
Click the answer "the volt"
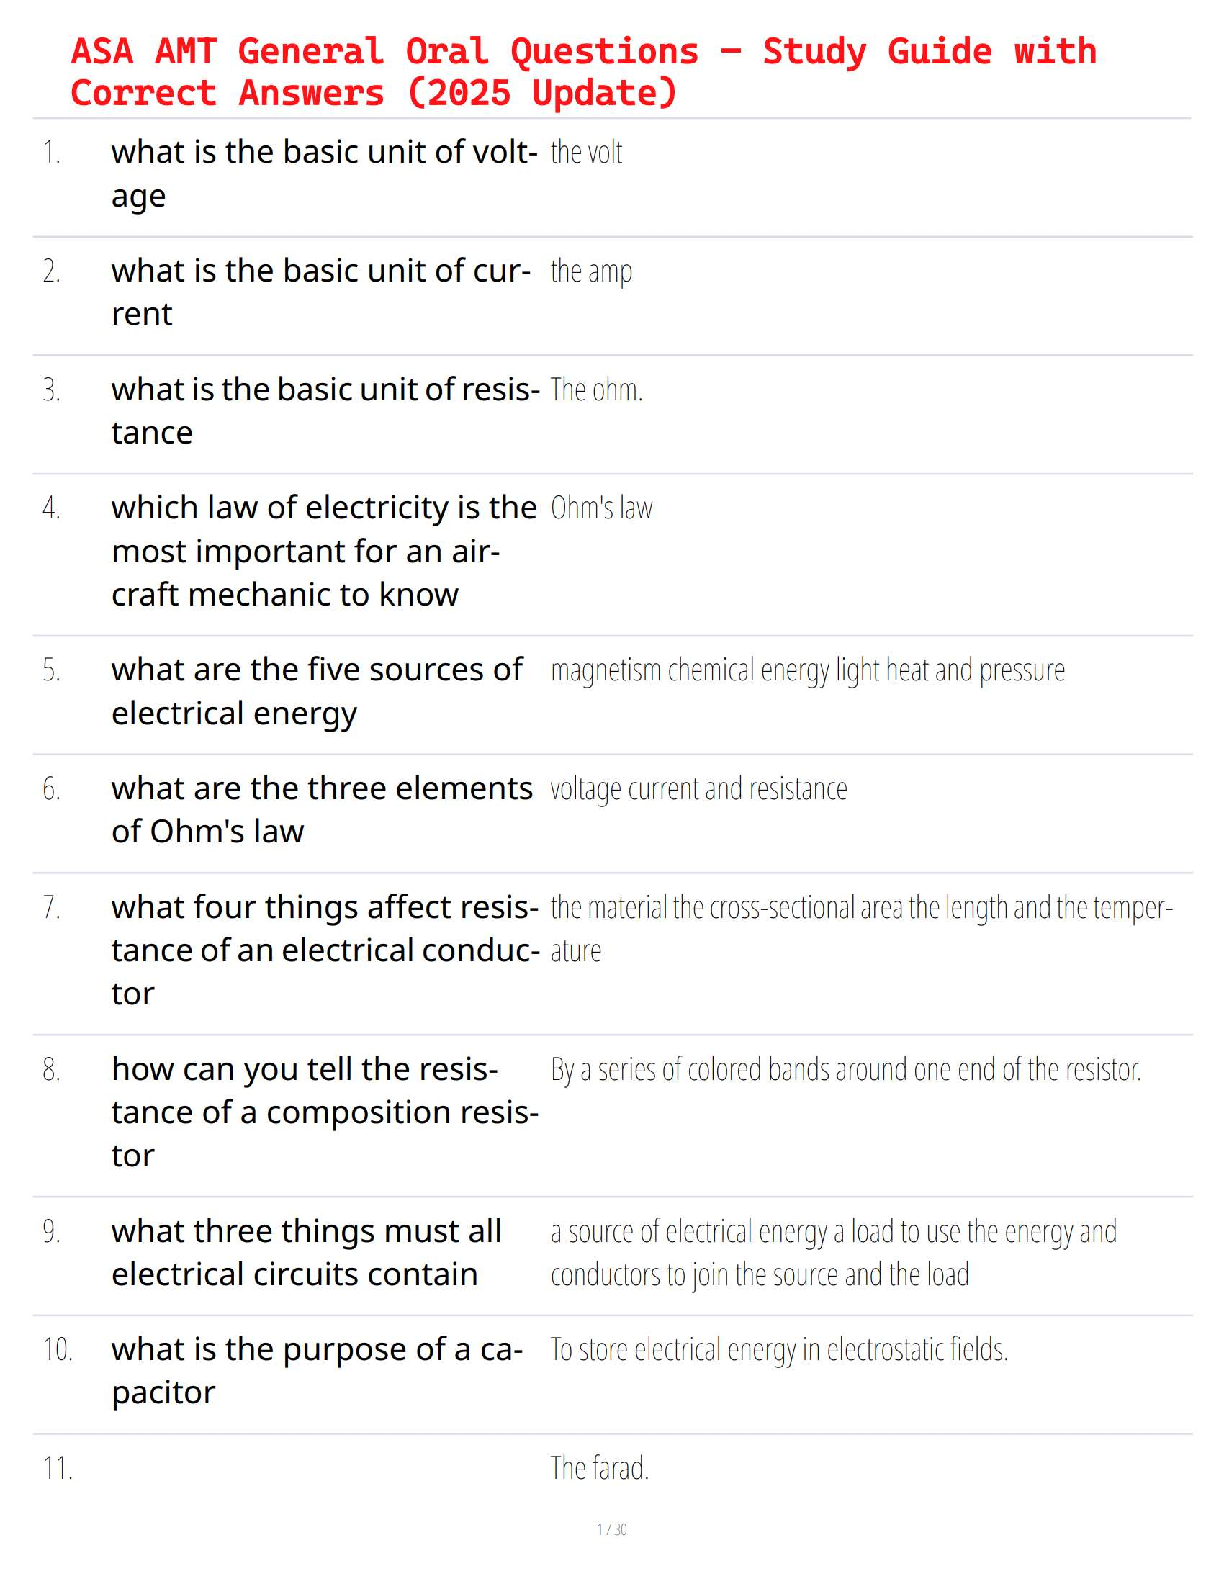point(586,153)
